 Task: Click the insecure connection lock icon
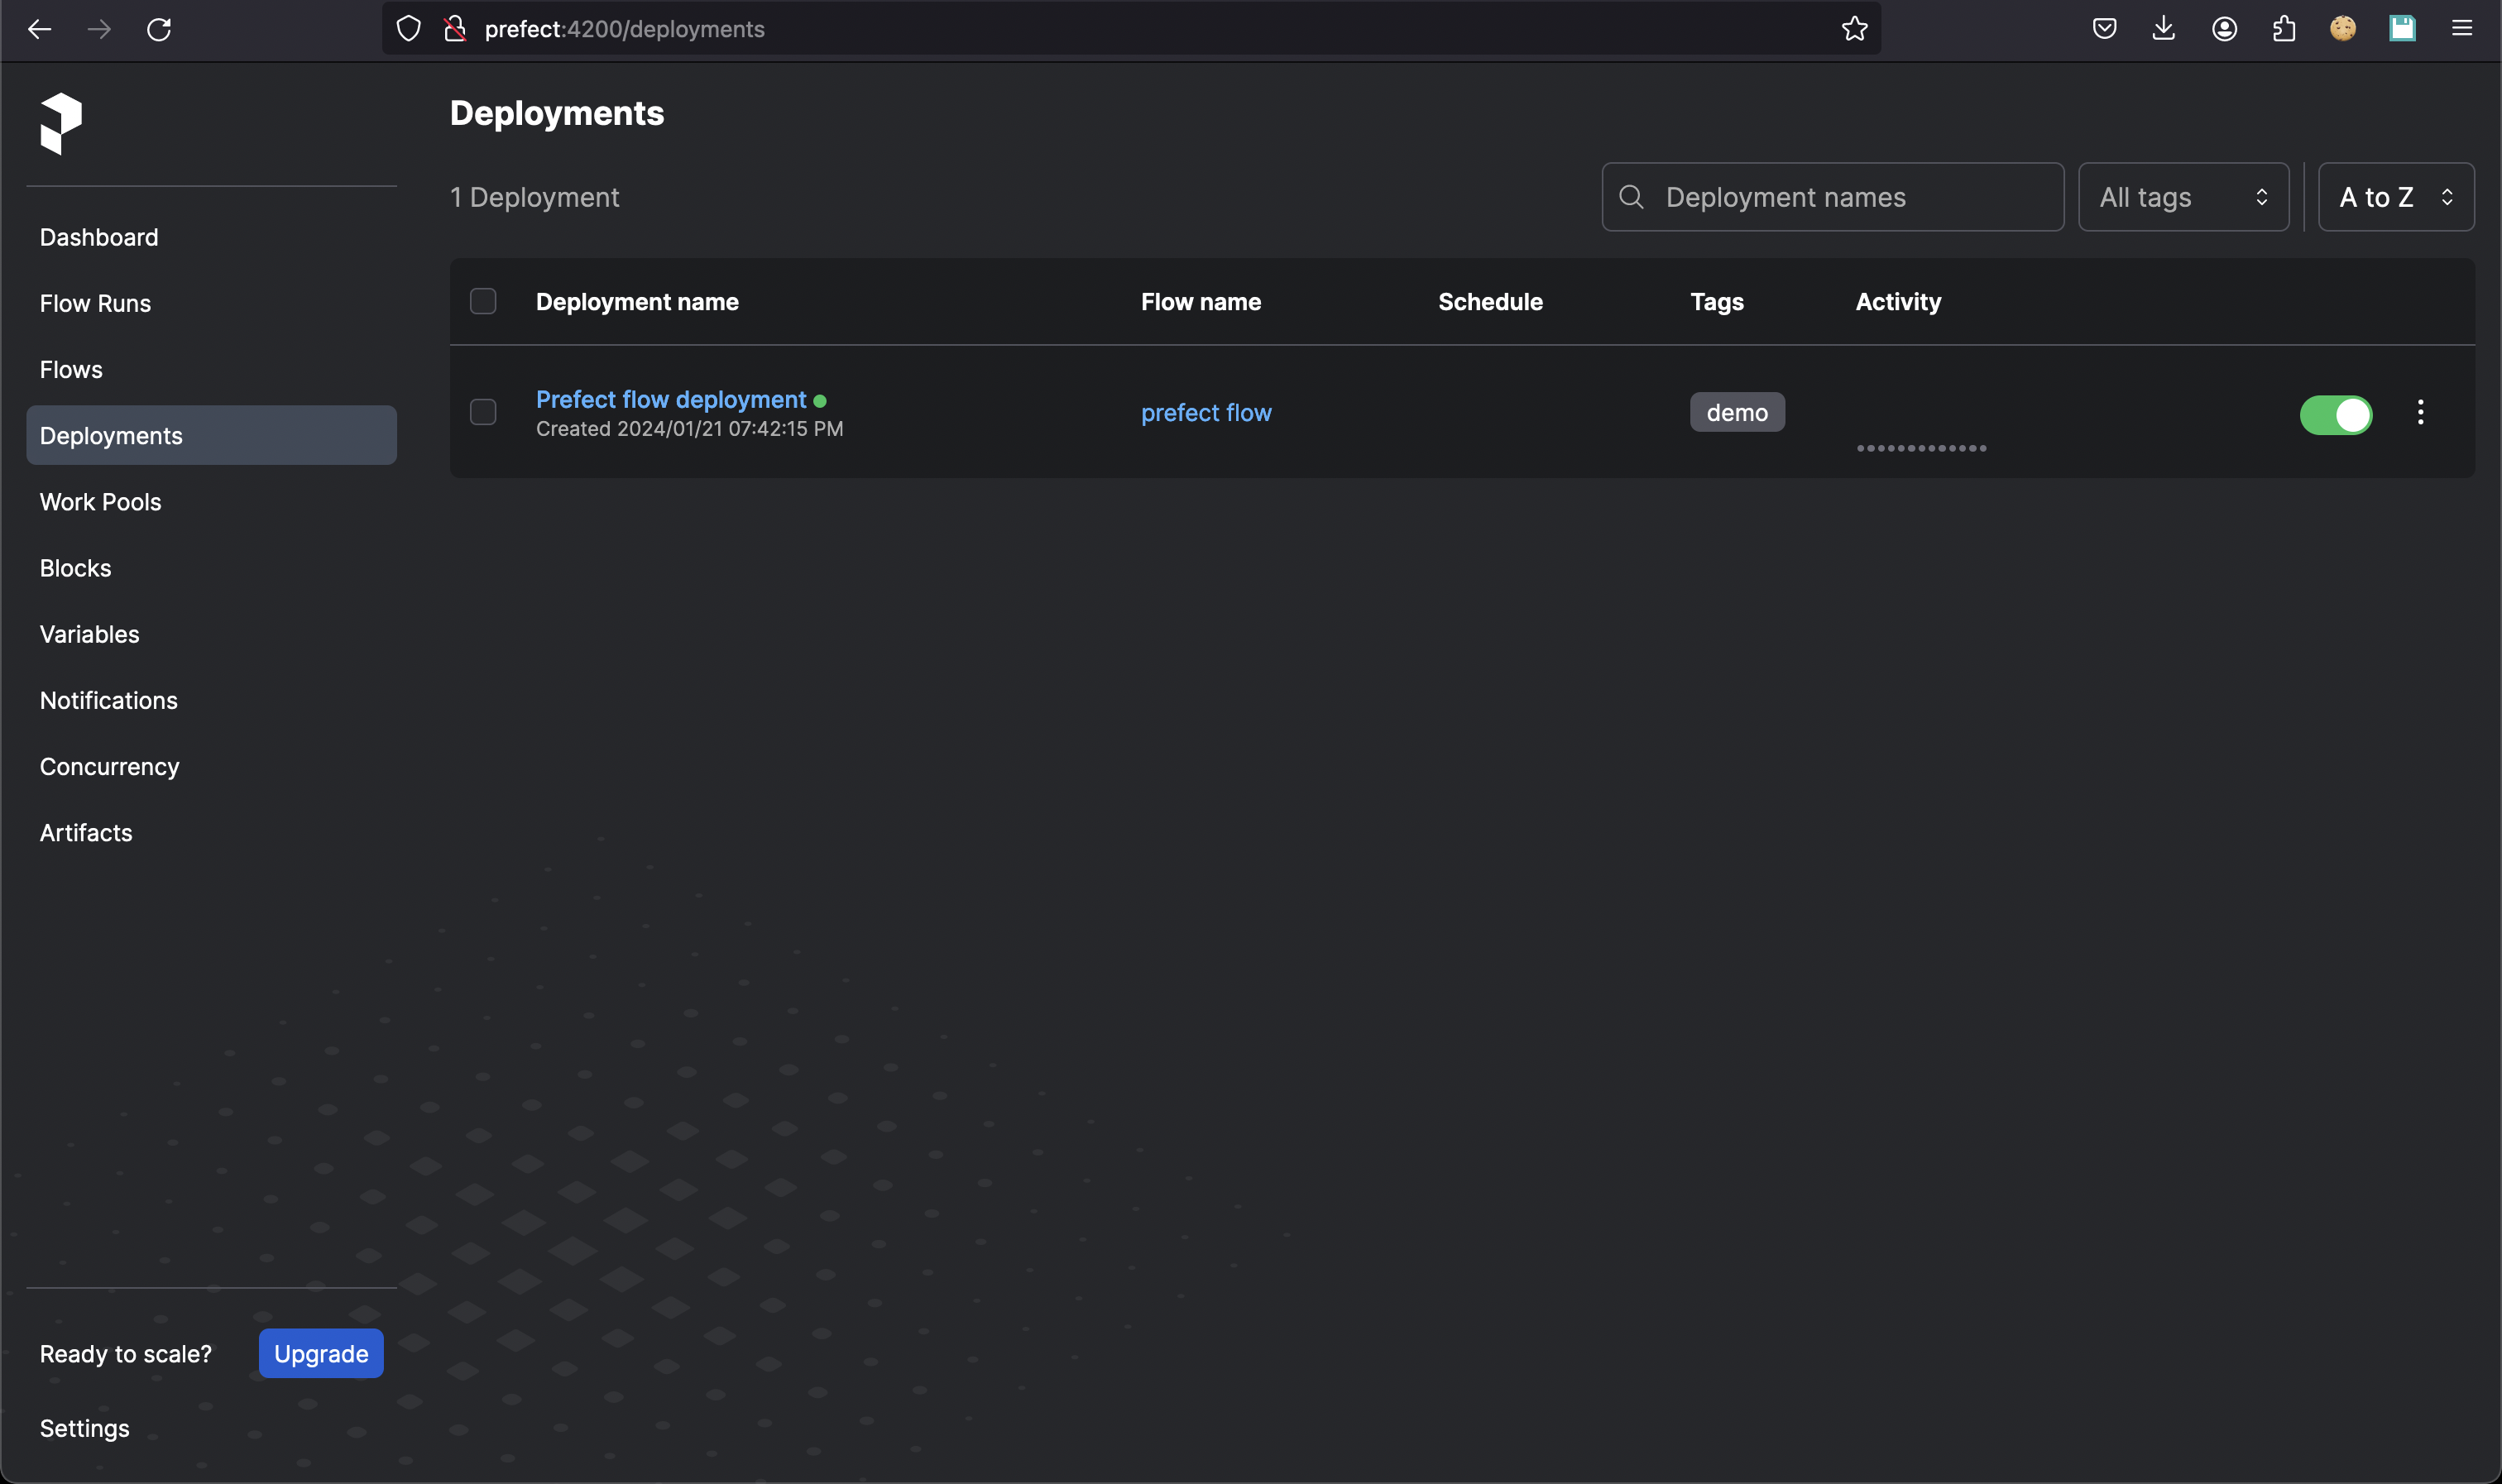point(455,29)
